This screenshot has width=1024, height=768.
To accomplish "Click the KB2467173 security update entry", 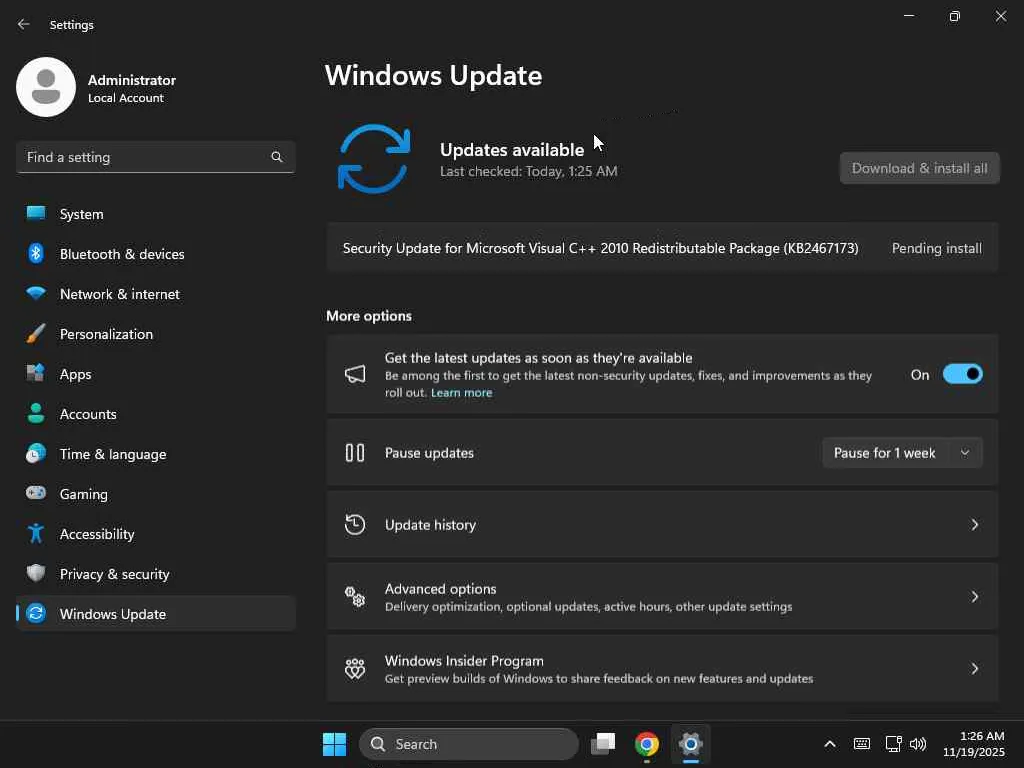I will pyautogui.click(x=662, y=248).
